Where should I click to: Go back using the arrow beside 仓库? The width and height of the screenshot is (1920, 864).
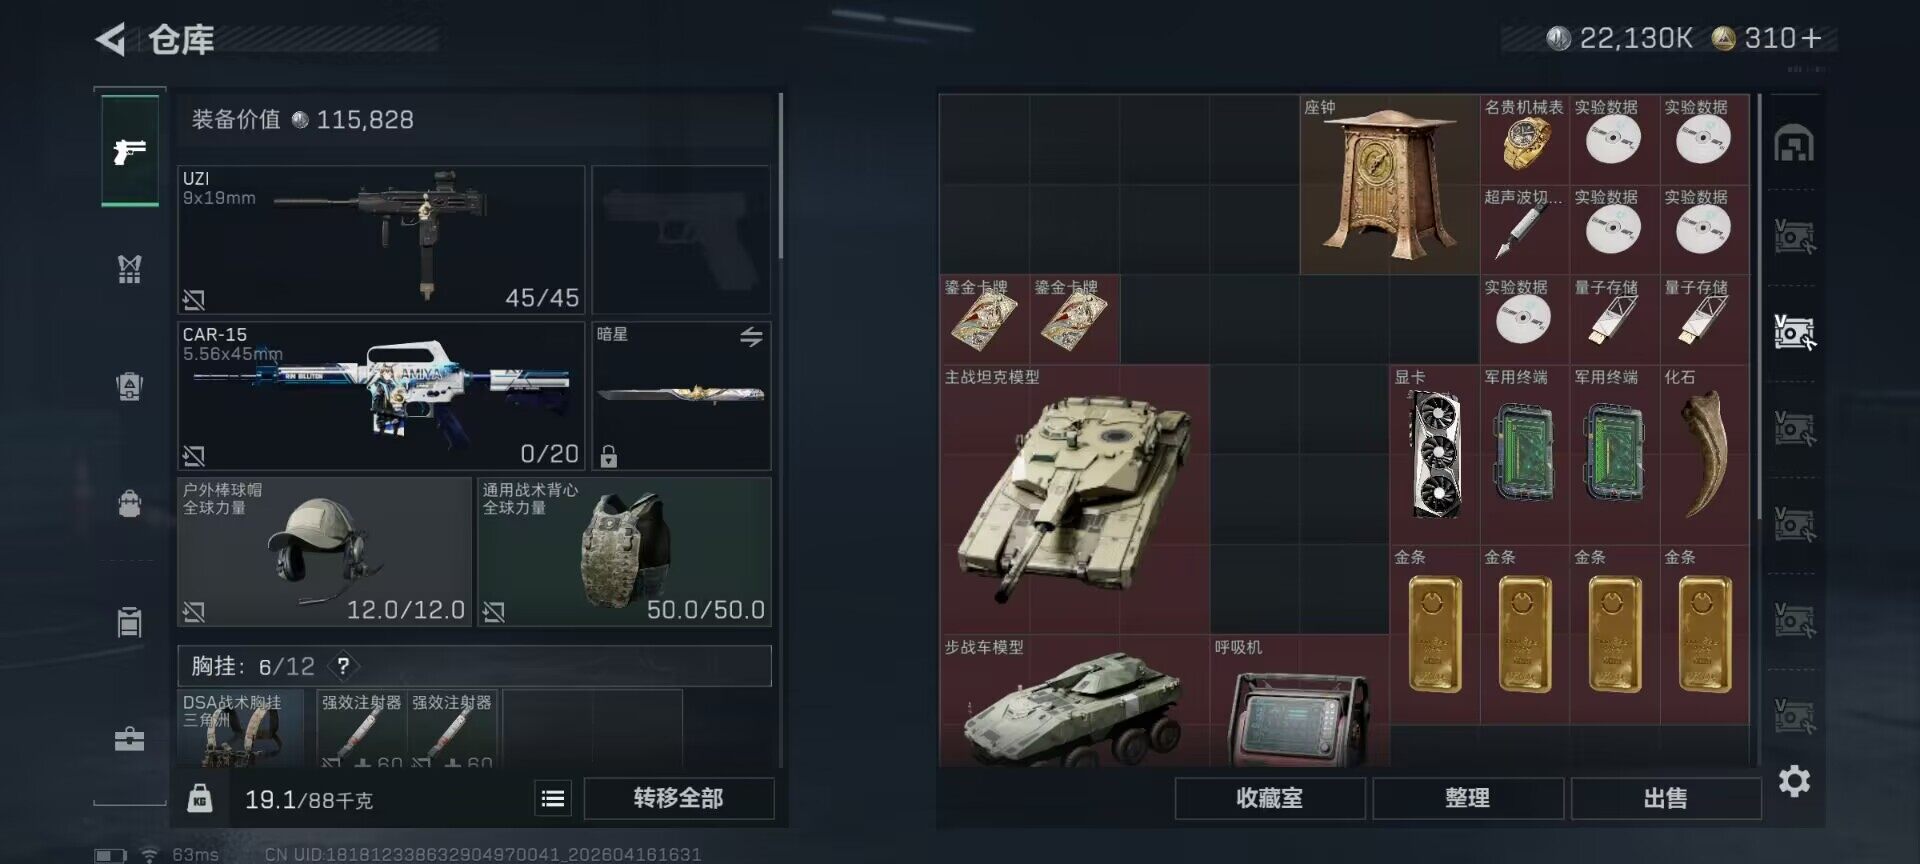pyautogui.click(x=111, y=40)
